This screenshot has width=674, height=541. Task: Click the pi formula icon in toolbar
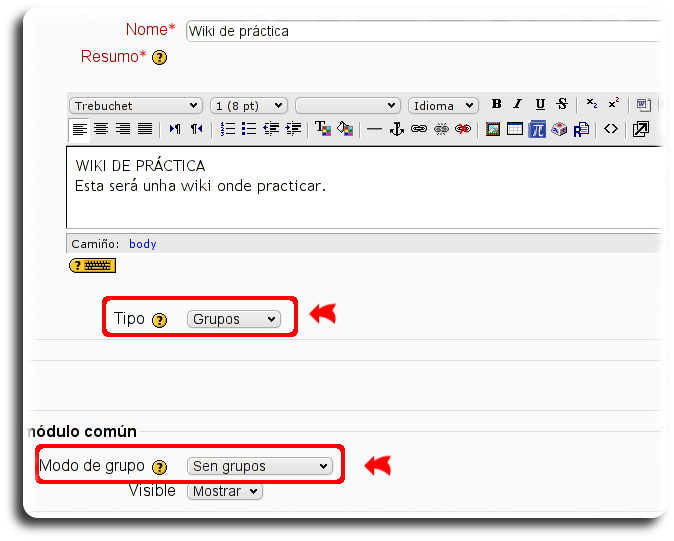point(537,129)
